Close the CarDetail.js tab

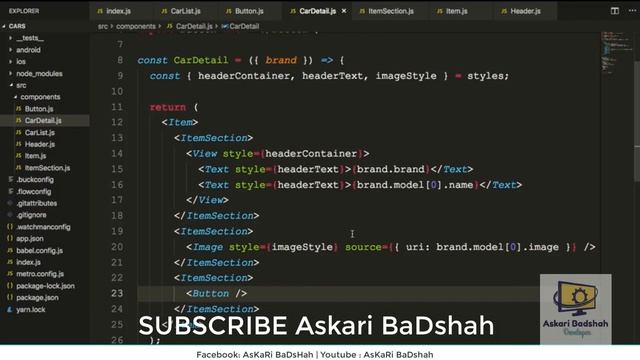tap(344, 11)
